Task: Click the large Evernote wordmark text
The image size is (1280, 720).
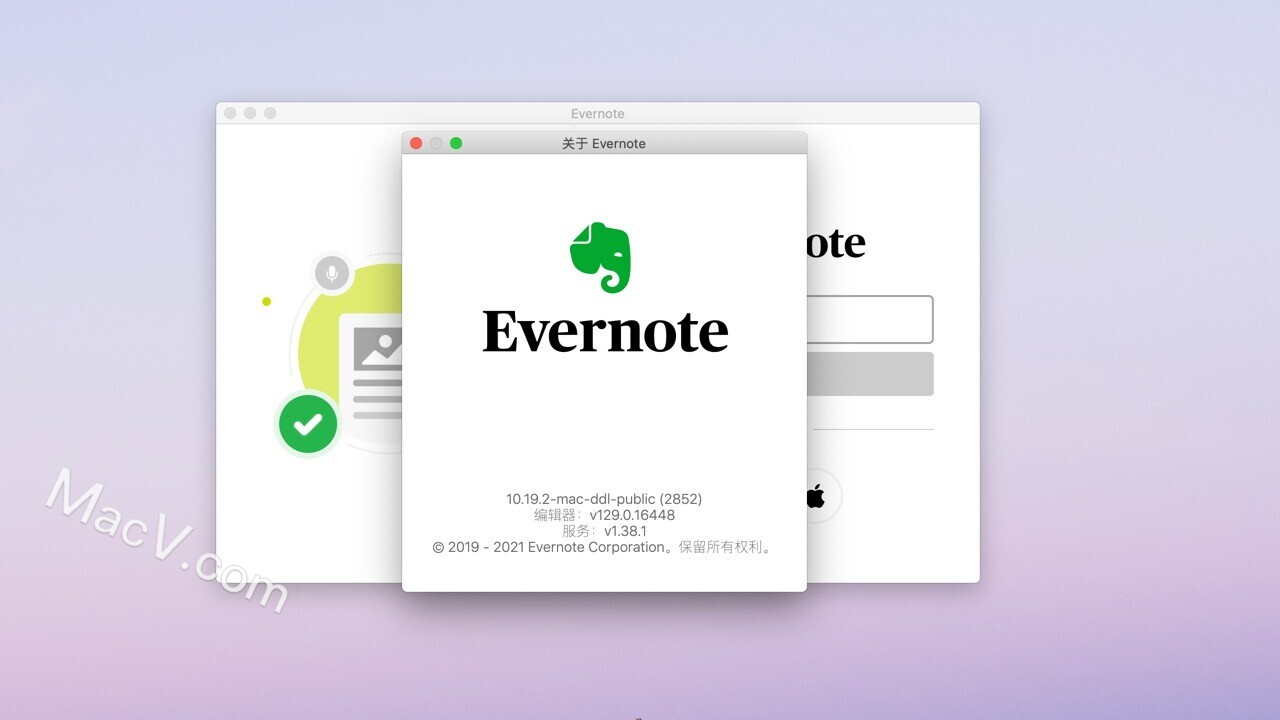Action: 605,332
